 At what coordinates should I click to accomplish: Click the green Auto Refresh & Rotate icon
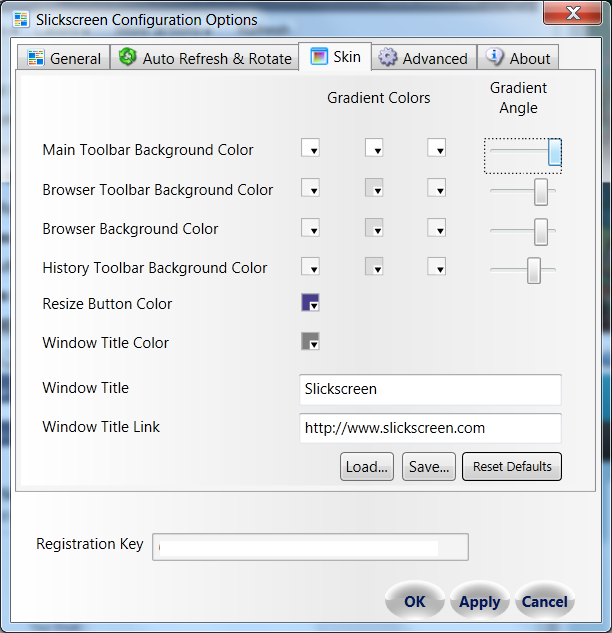coord(128,57)
